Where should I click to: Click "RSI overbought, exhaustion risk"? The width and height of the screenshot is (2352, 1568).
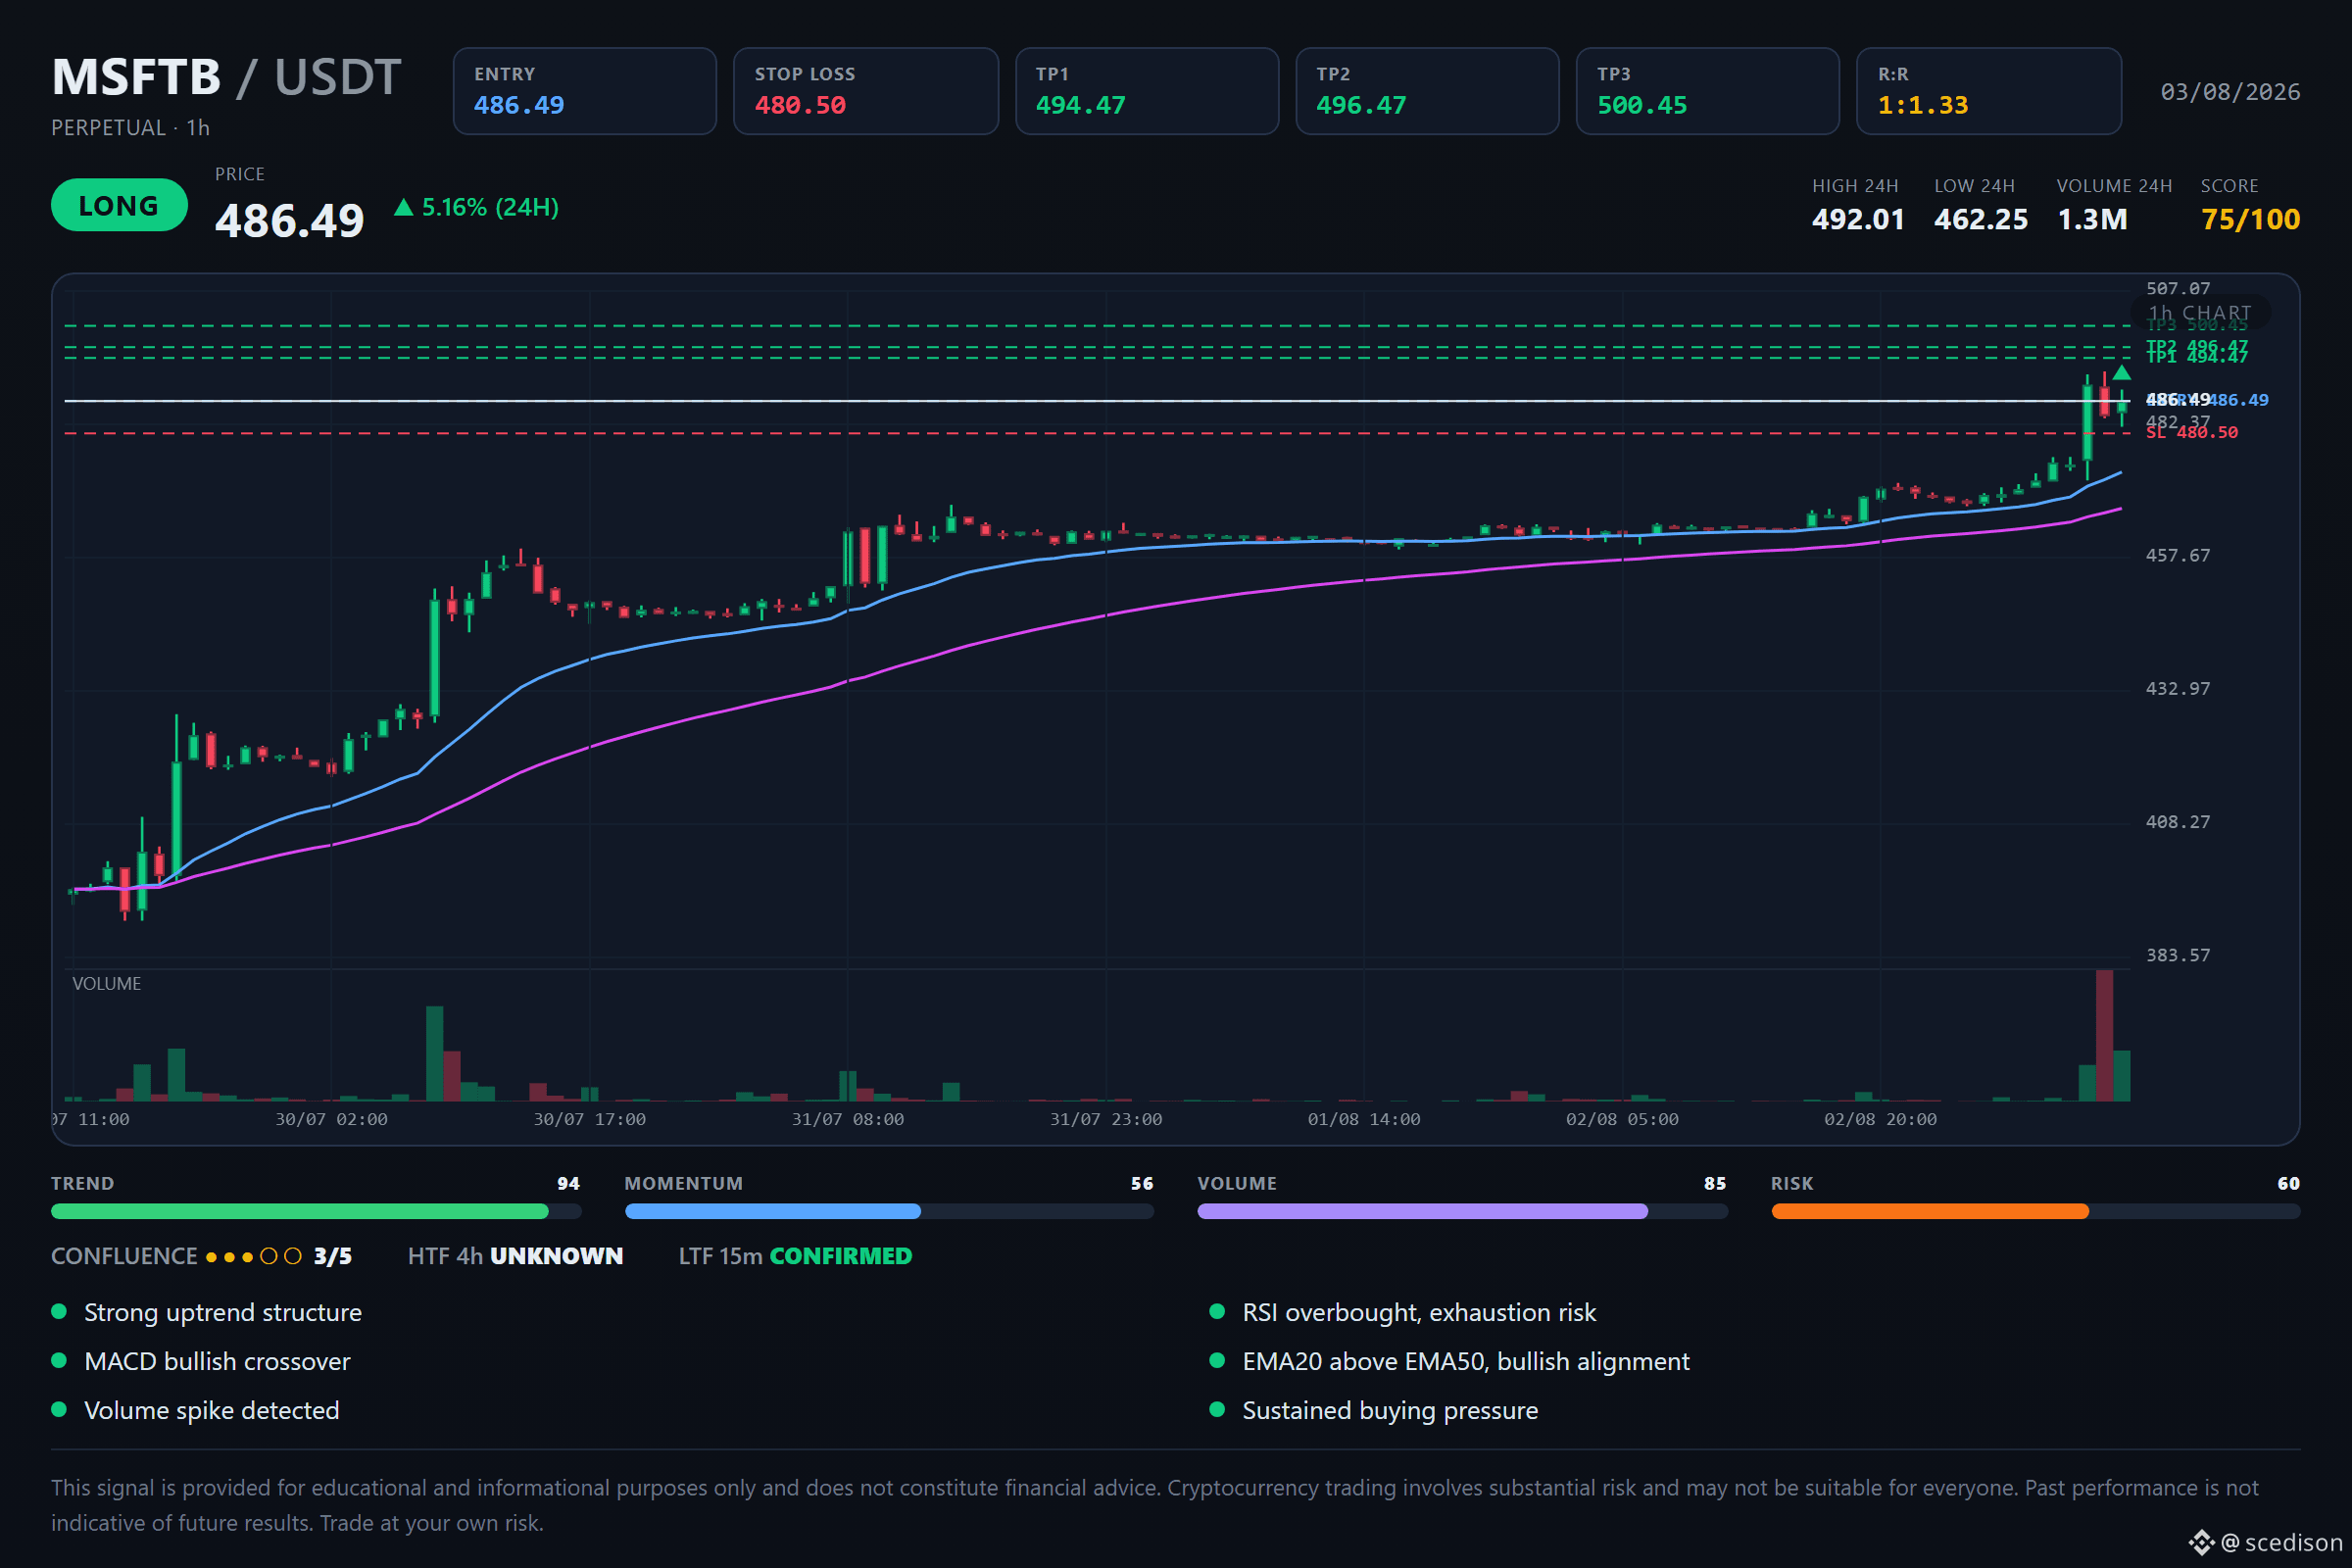(x=1419, y=1312)
